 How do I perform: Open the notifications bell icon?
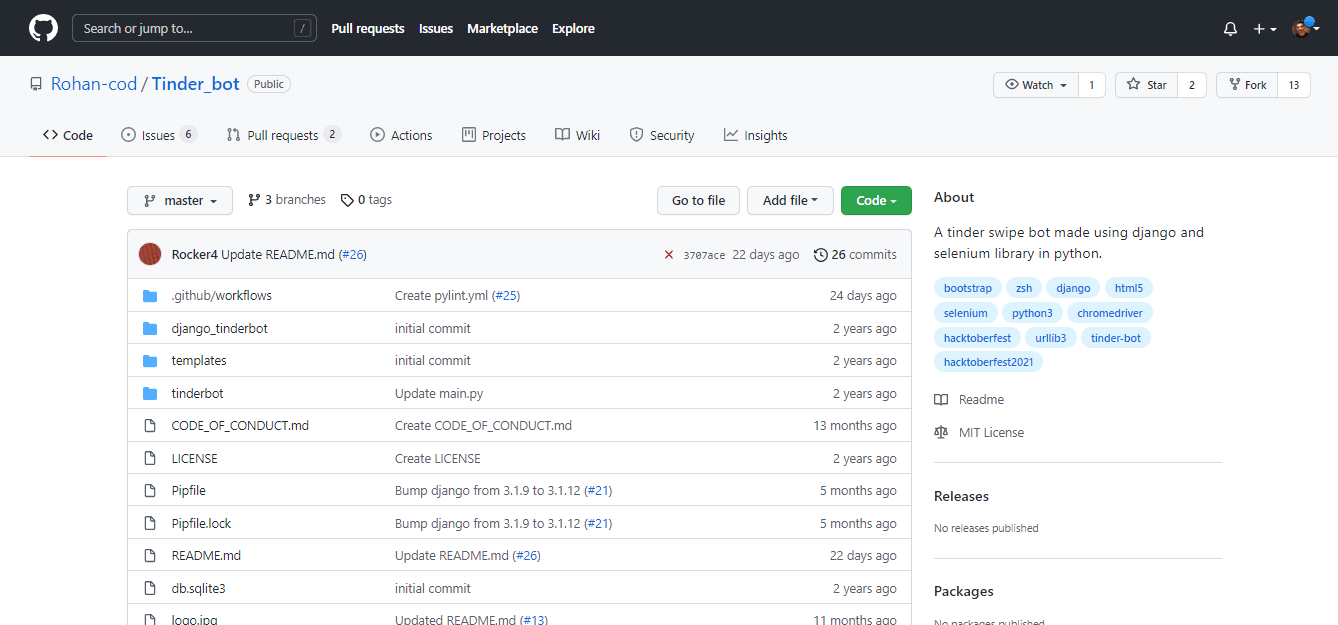1230,29
